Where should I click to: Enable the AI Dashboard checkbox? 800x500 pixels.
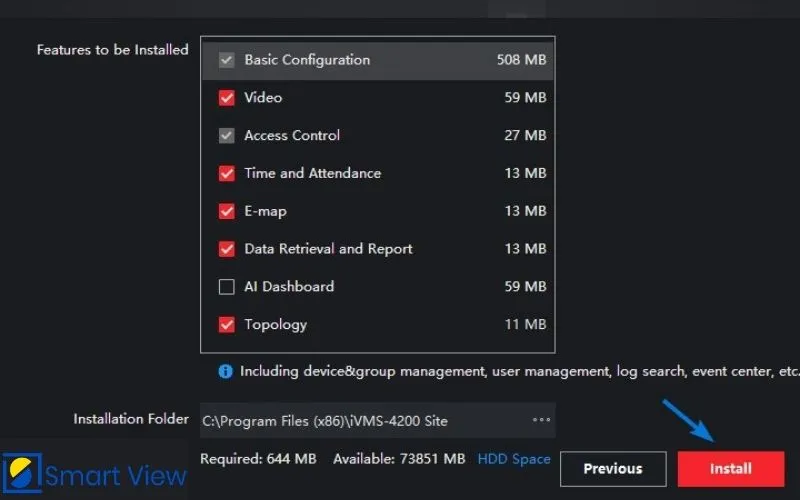tap(226, 287)
